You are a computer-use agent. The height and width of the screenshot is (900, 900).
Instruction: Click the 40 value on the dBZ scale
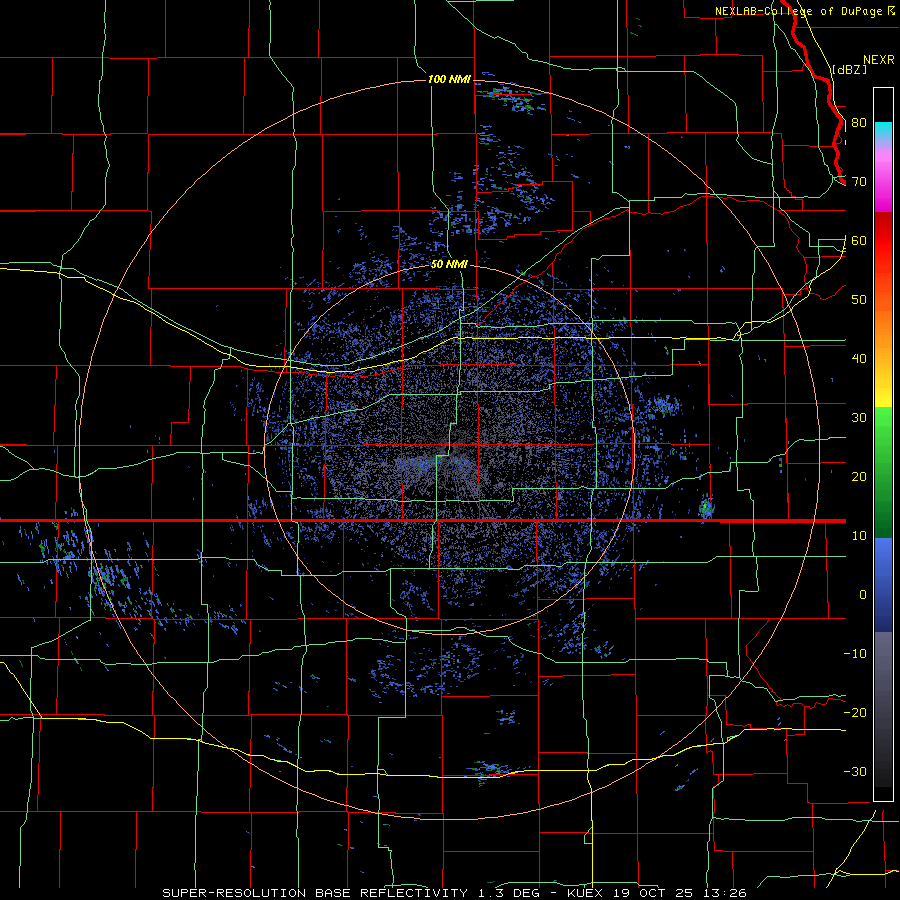tap(859, 359)
